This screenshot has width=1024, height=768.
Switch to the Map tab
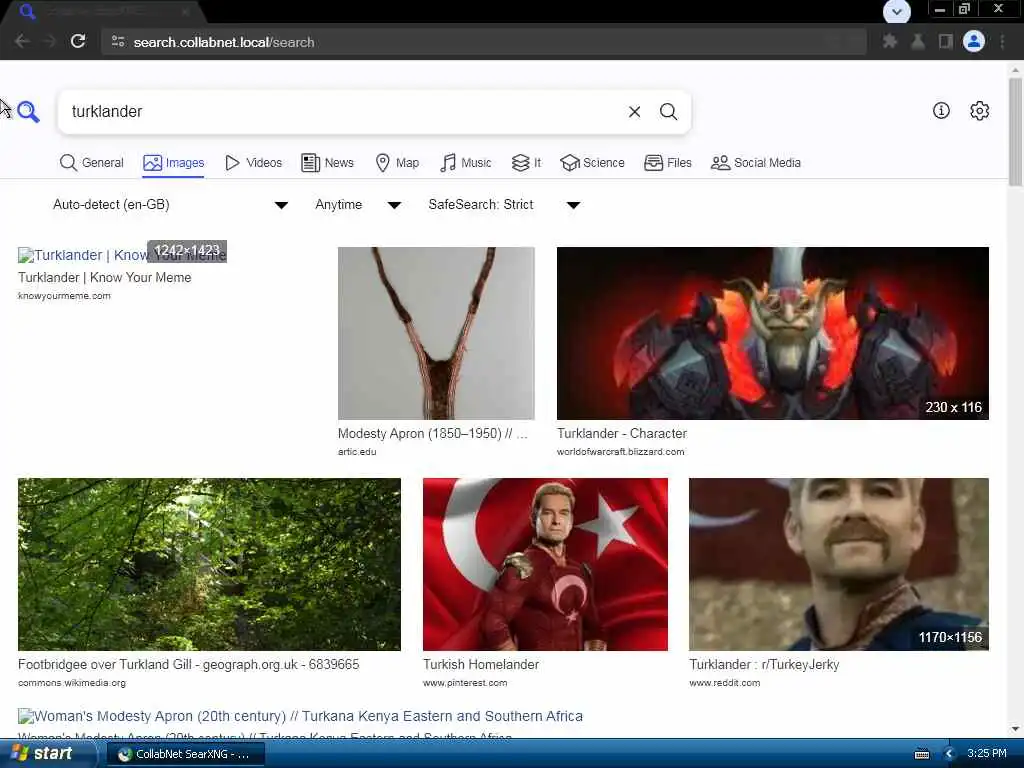point(397,163)
